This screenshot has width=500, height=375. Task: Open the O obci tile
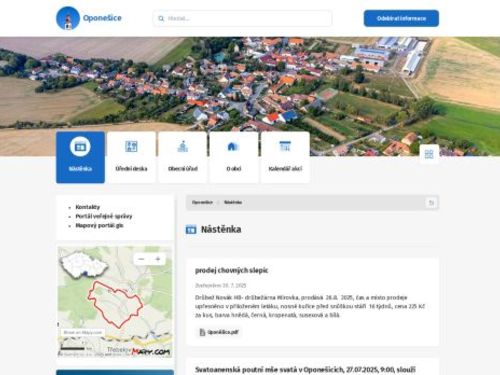[x=234, y=157]
